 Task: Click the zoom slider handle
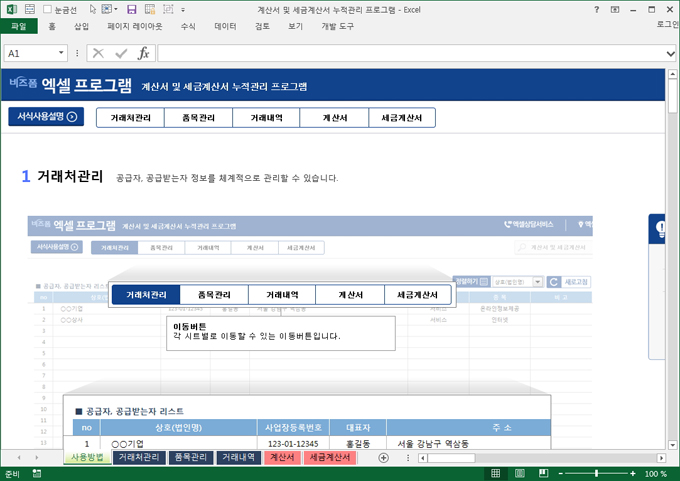(597, 474)
